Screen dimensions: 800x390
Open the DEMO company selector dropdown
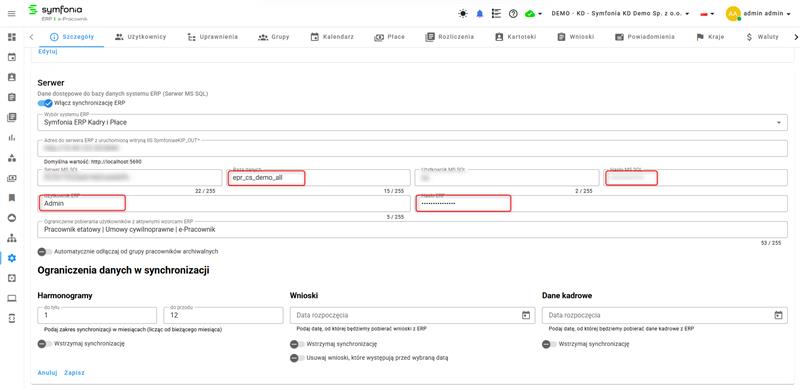pyautogui.click(x=620, y=14)
